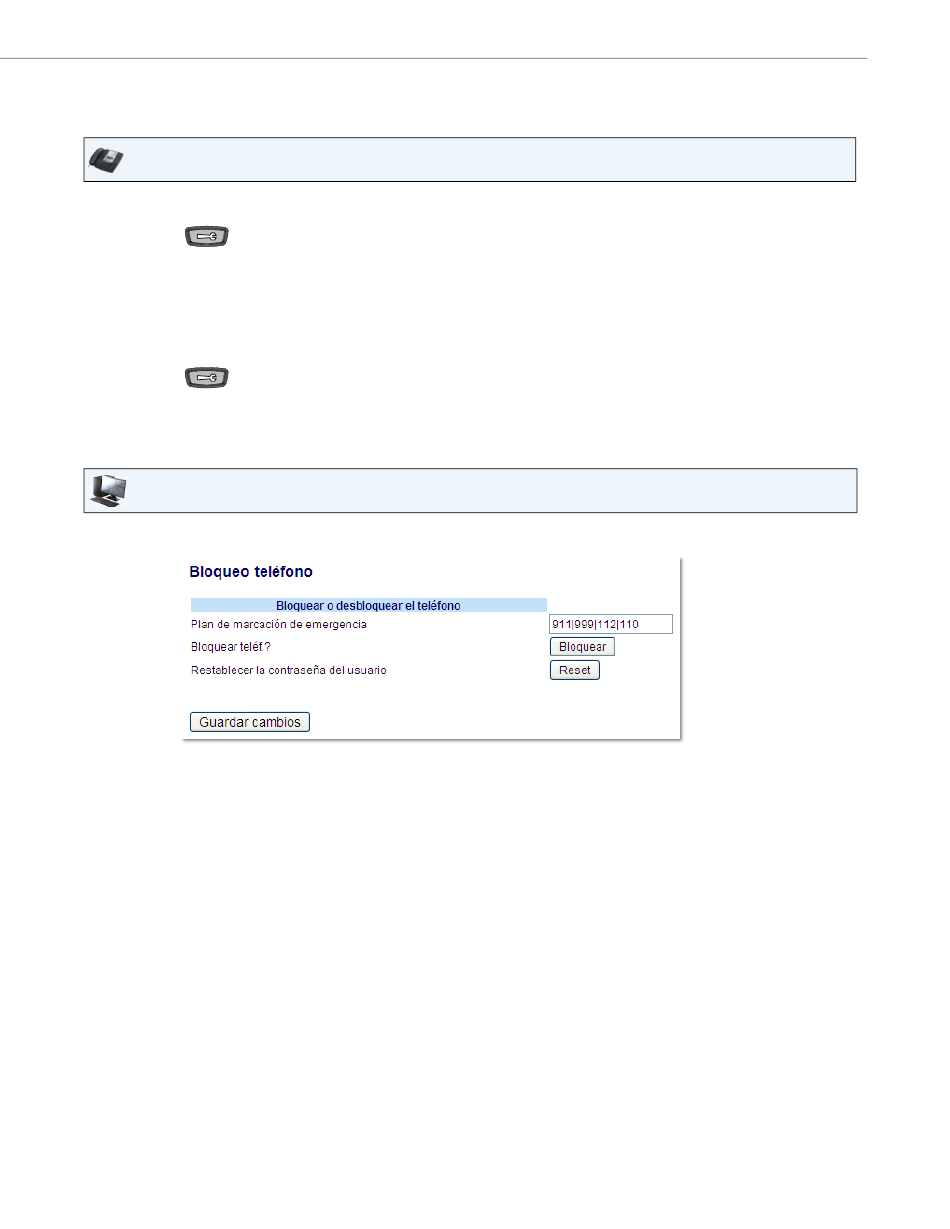The image size is (950, 1229).
Task: Click the Plan de marcación de emergencia label
Action: (x=279, y=625)
